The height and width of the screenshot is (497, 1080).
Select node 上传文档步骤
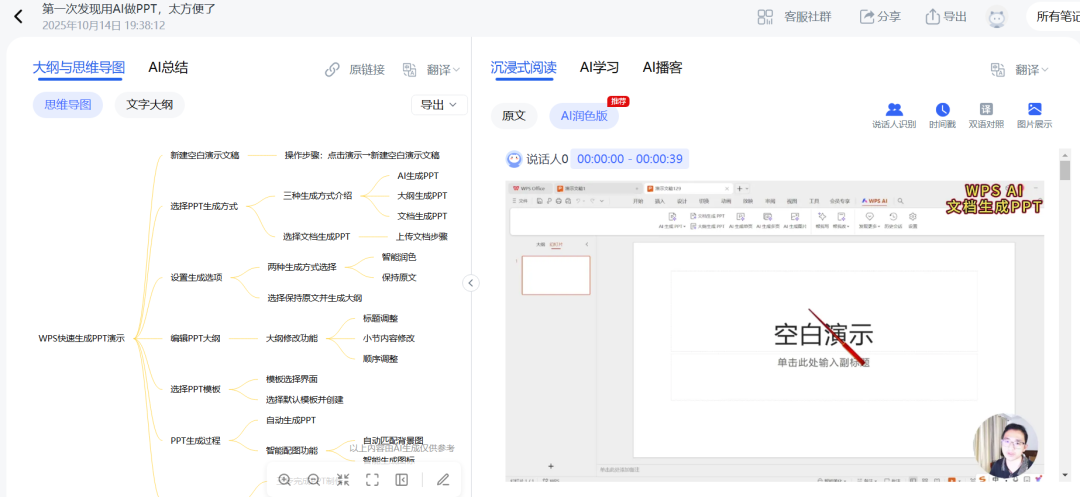click(422, 236)
